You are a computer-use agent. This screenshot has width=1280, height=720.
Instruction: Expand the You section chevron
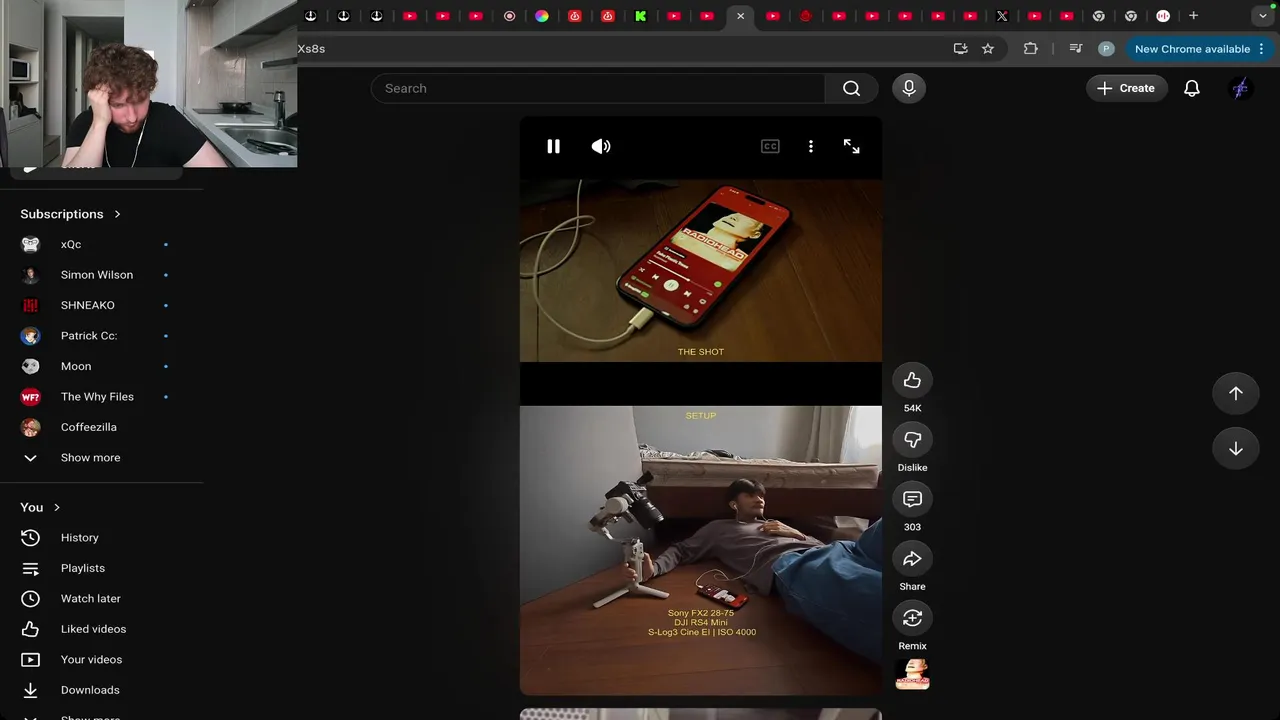(x=56, y=507)
